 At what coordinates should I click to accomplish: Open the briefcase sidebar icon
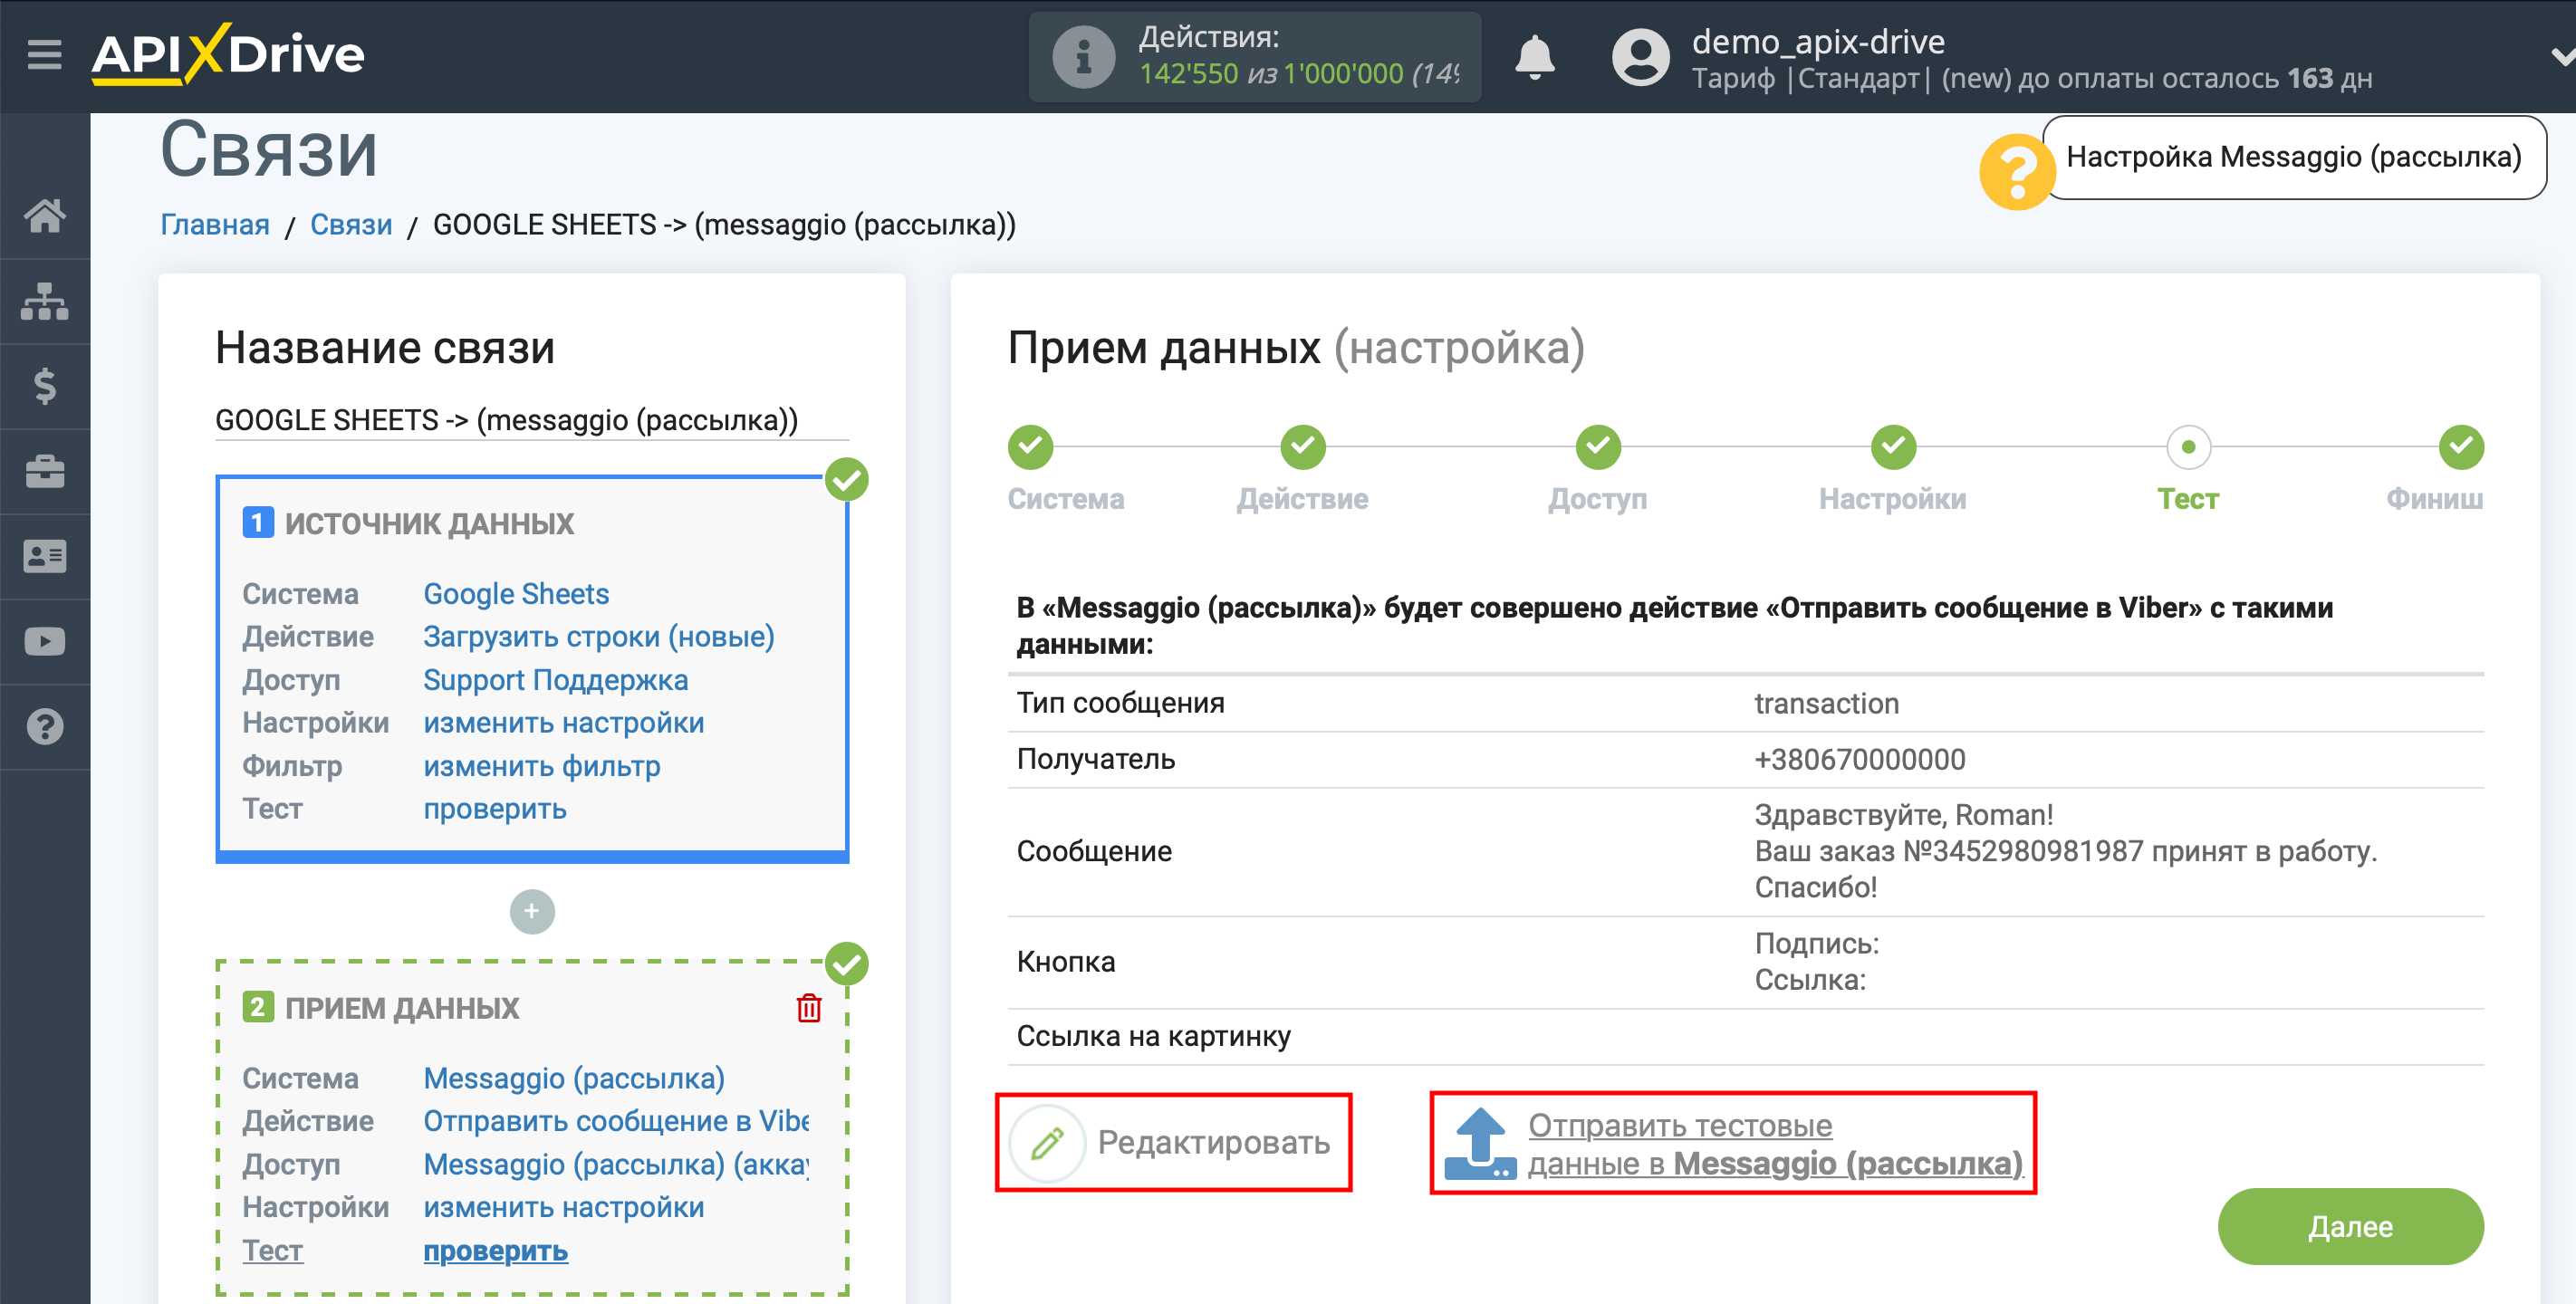pos(45,471)
